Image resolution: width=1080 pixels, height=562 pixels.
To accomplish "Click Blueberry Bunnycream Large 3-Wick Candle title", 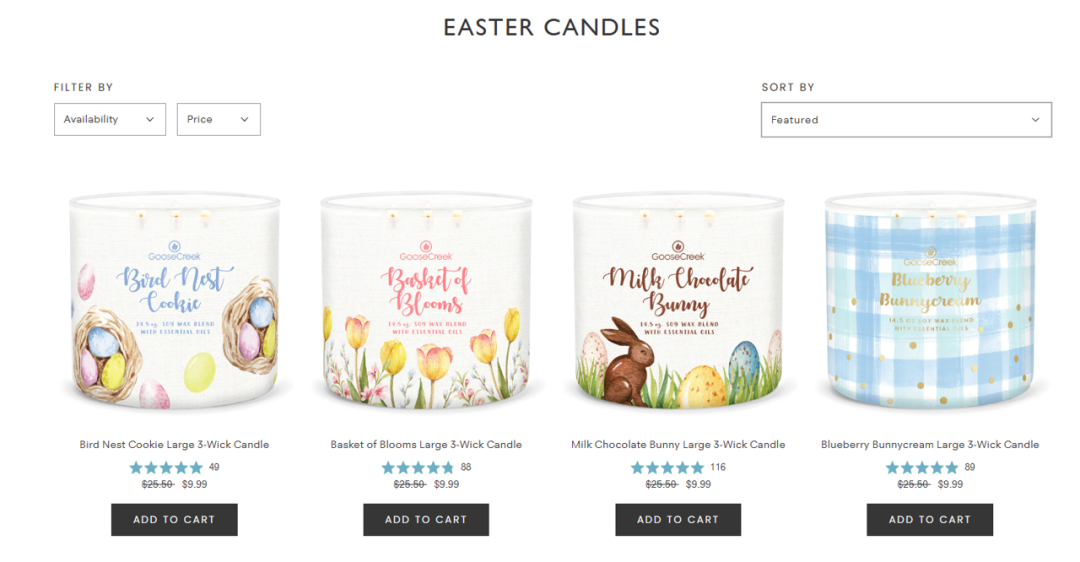I will point(930,444).
